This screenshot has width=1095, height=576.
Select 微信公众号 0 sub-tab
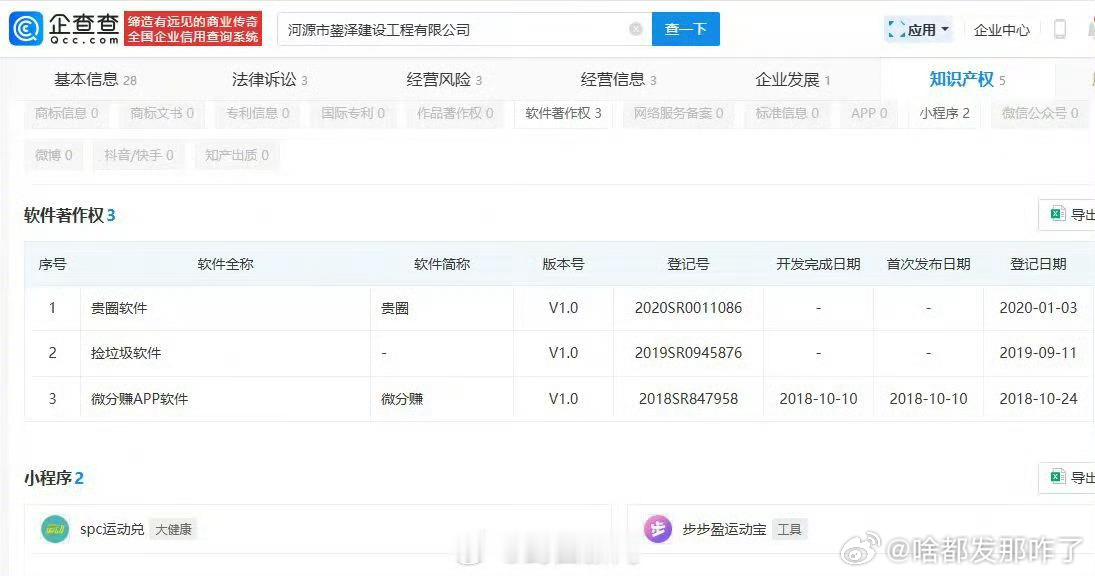tap(1040, 113)
